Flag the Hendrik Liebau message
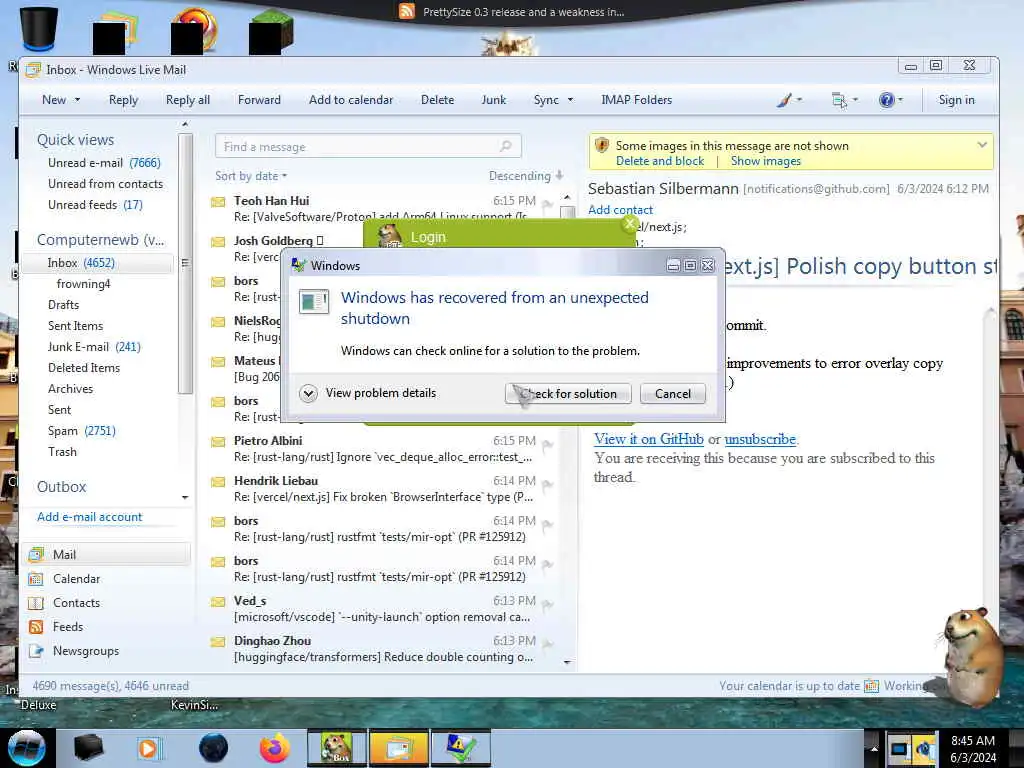 (x=547, y=485)
